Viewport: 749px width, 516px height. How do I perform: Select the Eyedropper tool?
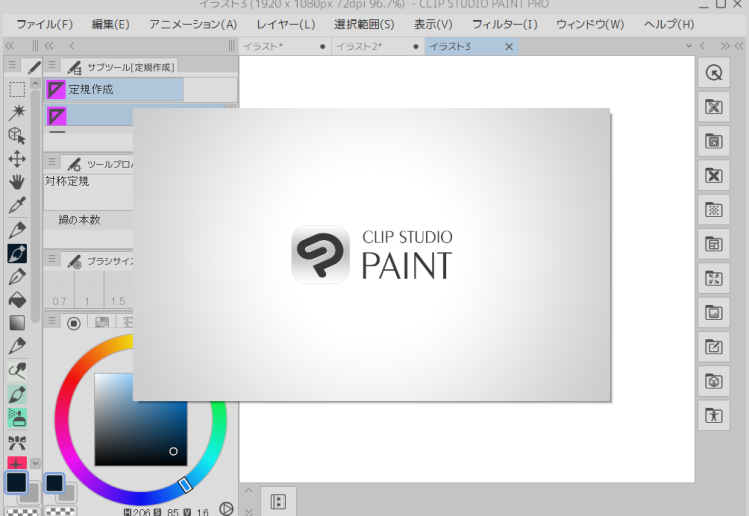pyautogui.click(x=17, y=205)
